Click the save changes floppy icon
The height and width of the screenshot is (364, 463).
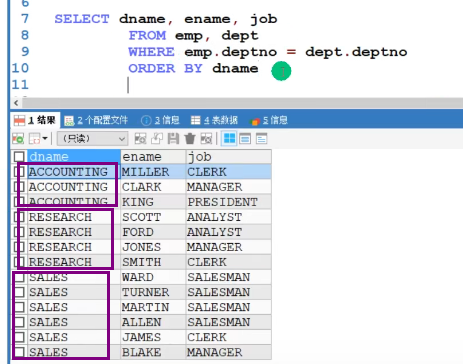point(173,138)
